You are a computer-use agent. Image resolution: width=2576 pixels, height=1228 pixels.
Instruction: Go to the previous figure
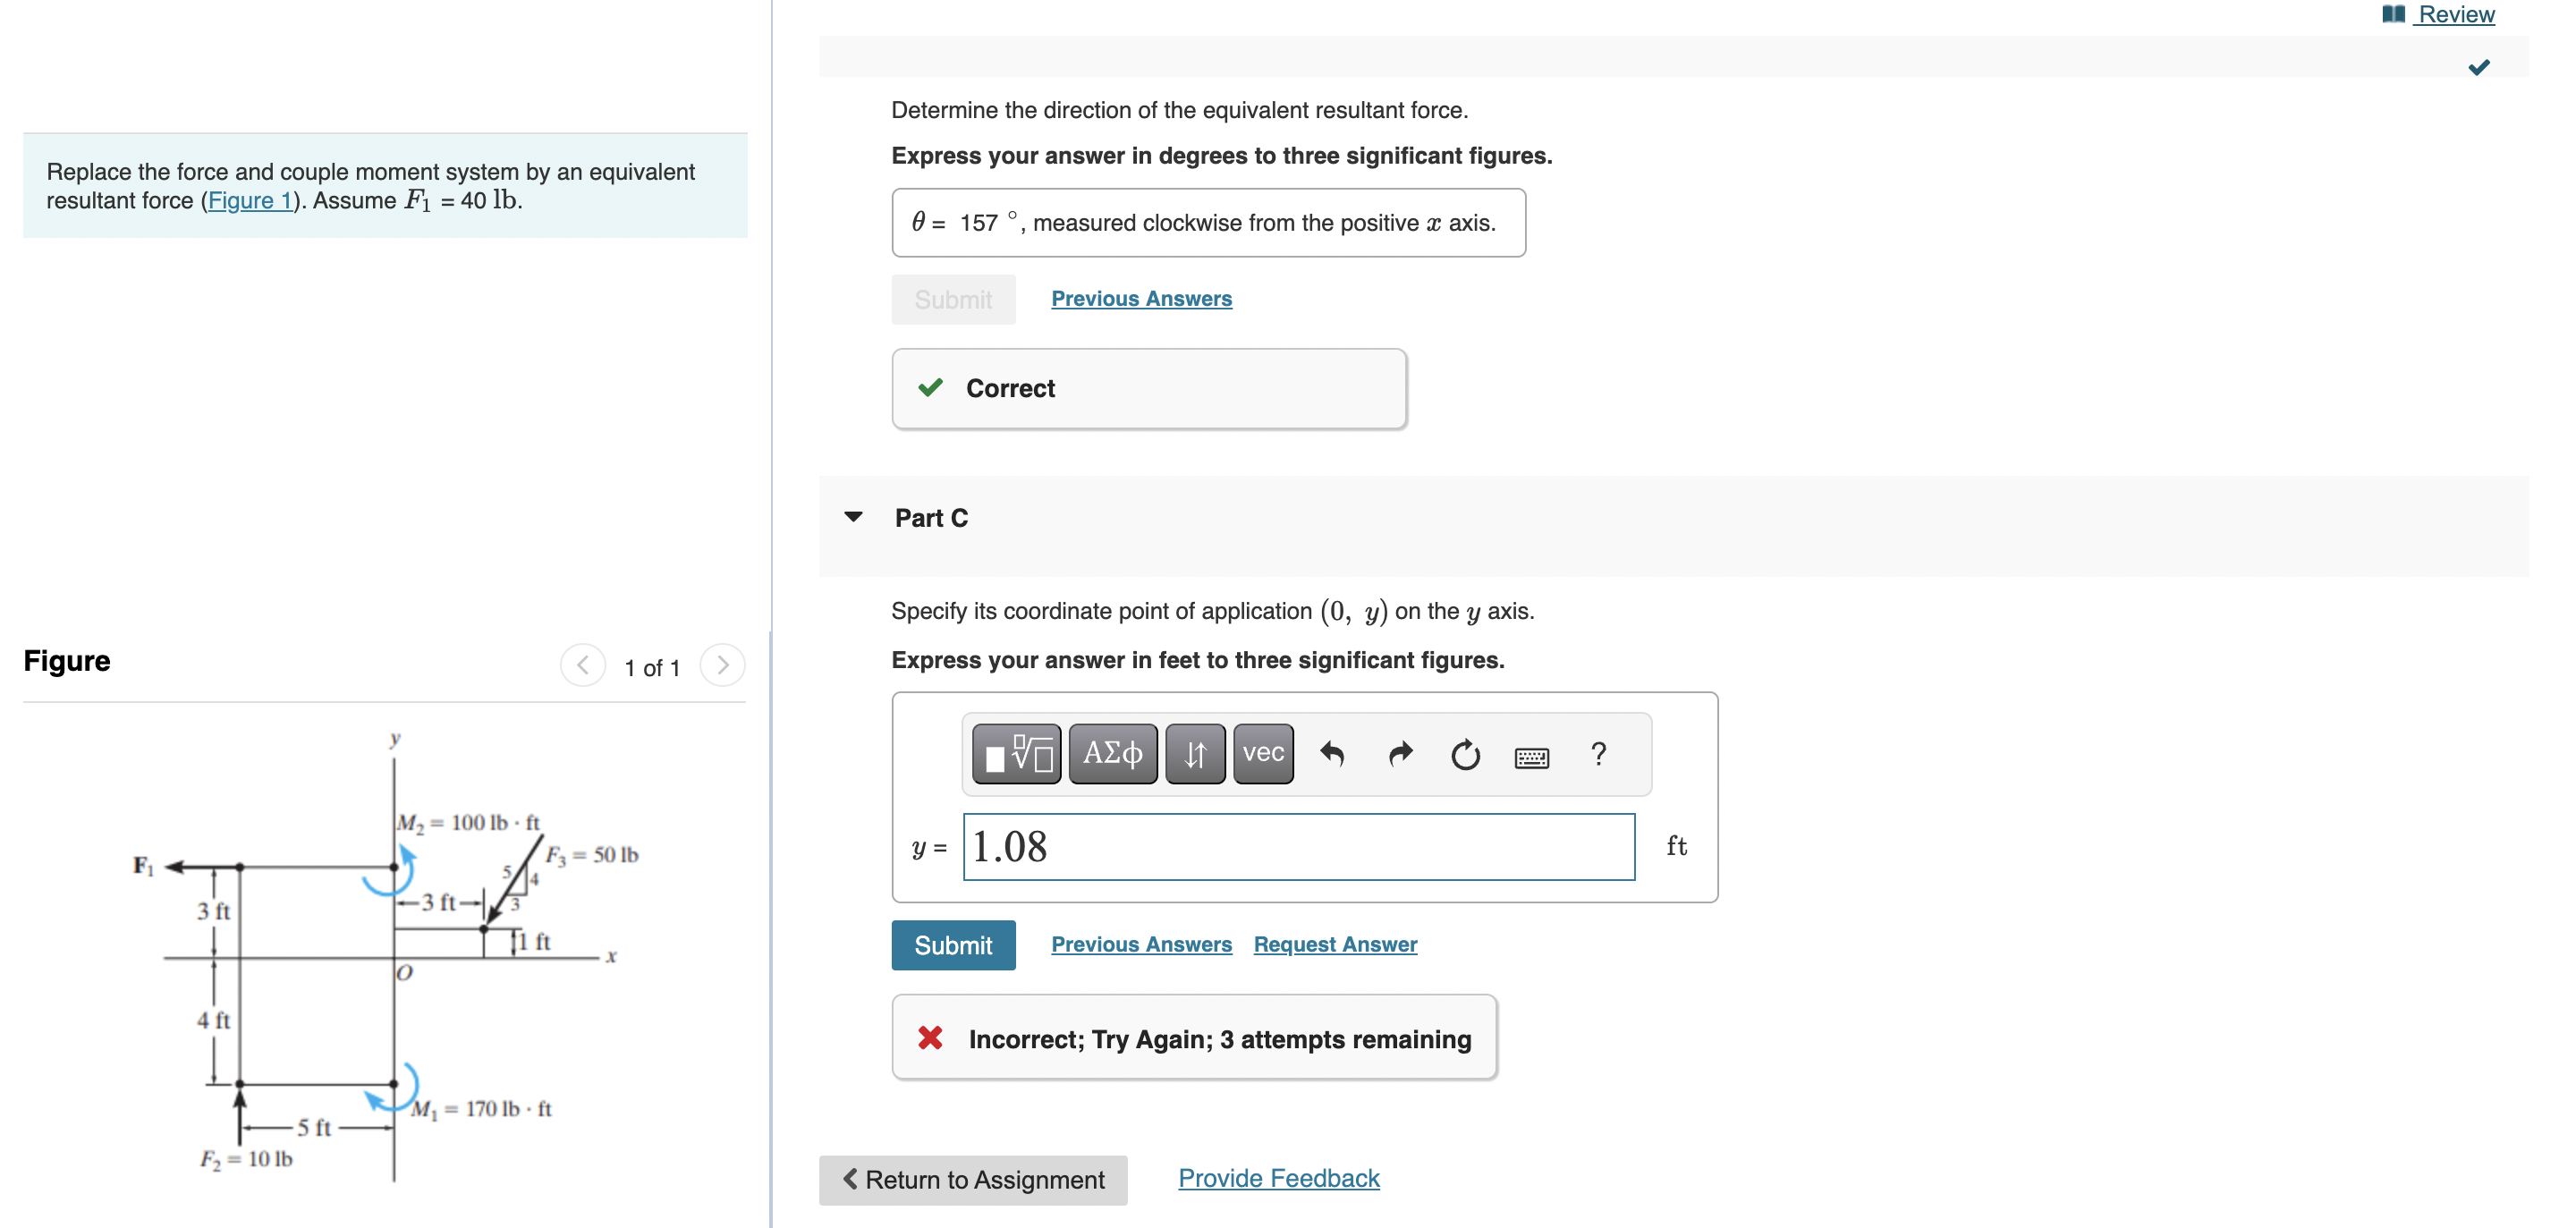tap(583, 665)
